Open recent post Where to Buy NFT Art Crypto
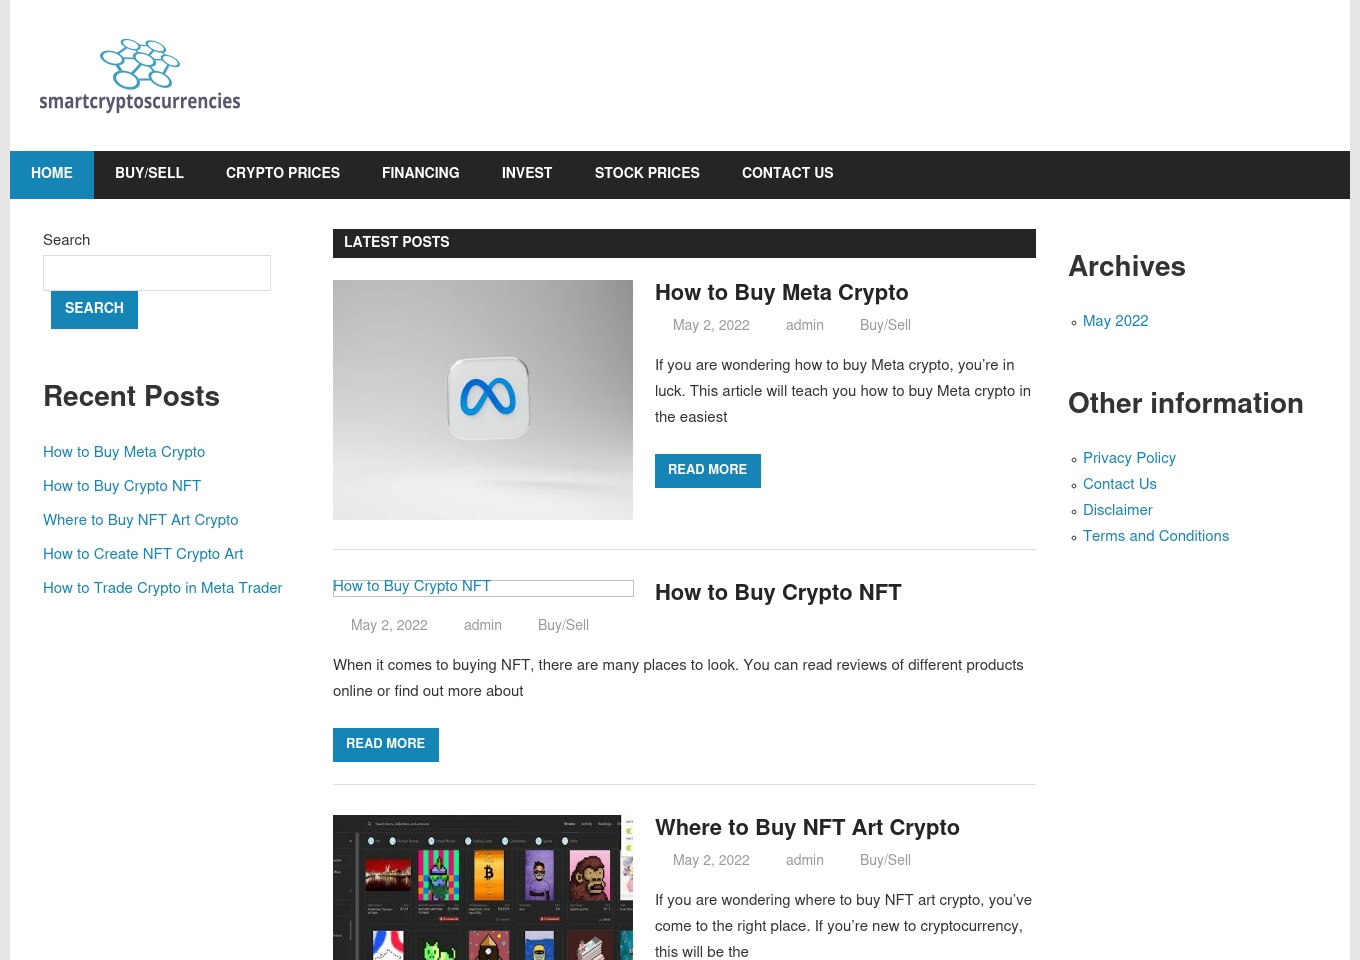 (141, 521)
